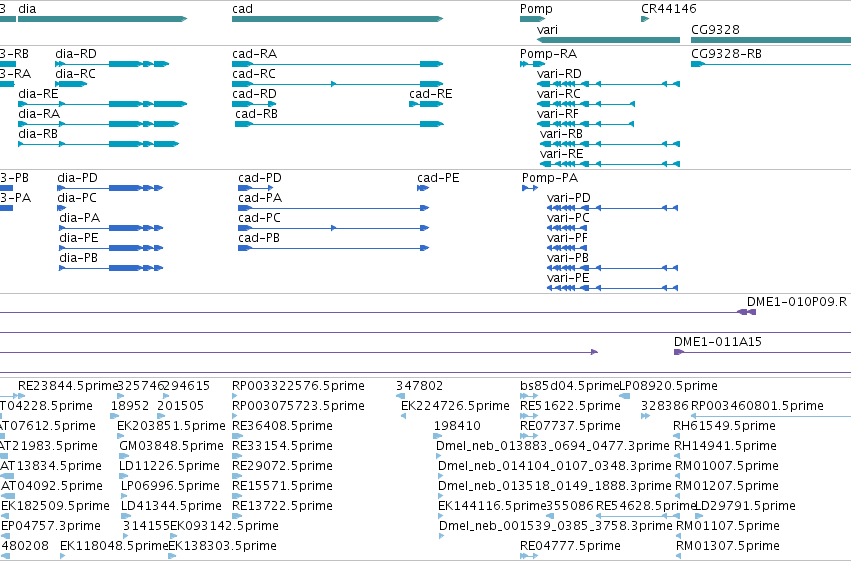Select transcript CG9328-RB
Image resolution: width=851 pixels, height=561 pixels.
(771, 64)
